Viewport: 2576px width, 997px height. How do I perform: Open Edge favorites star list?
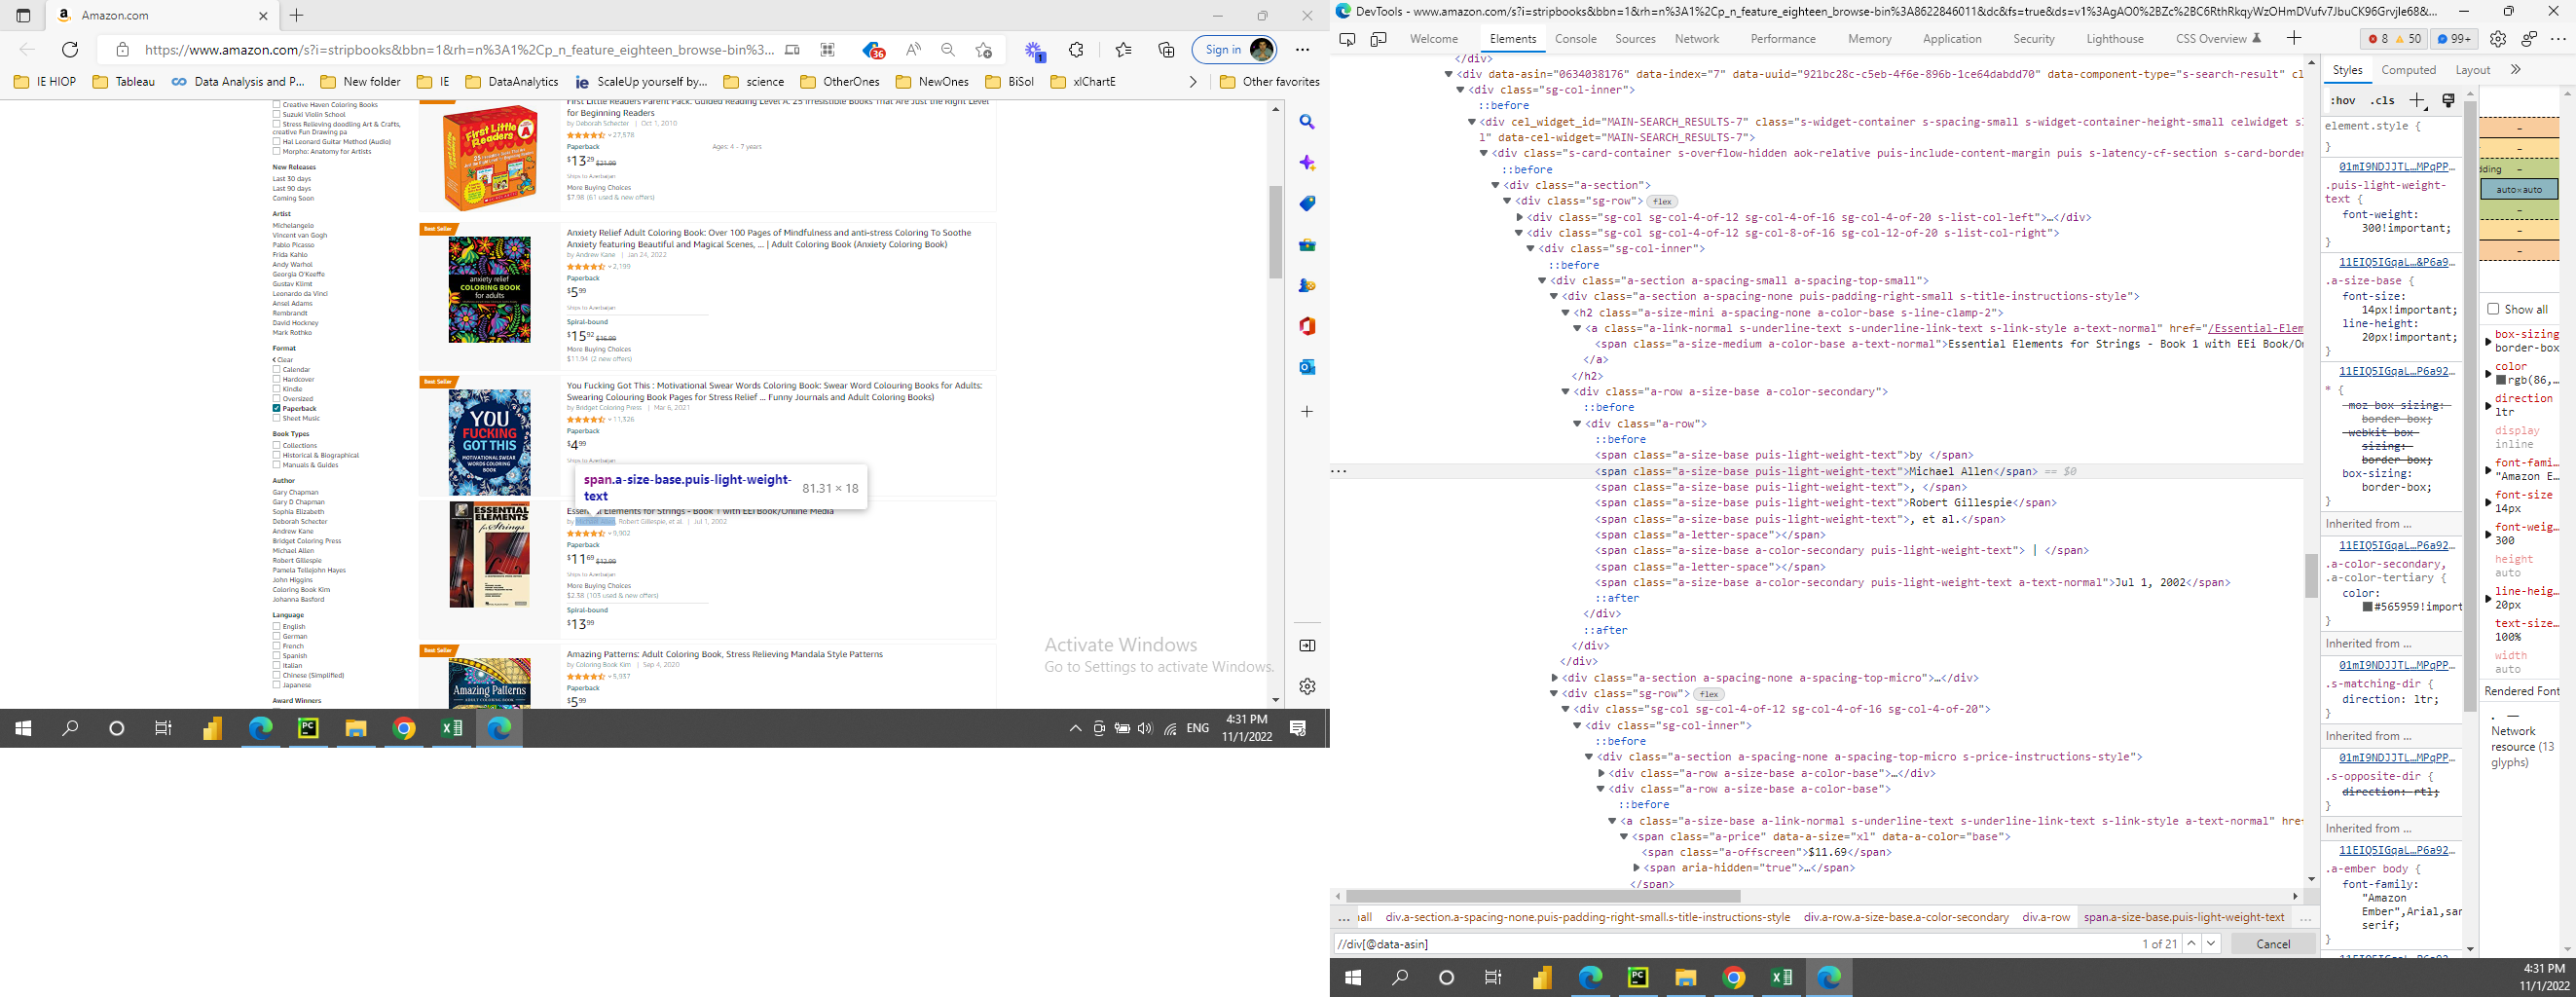(x=1123, y=49)
